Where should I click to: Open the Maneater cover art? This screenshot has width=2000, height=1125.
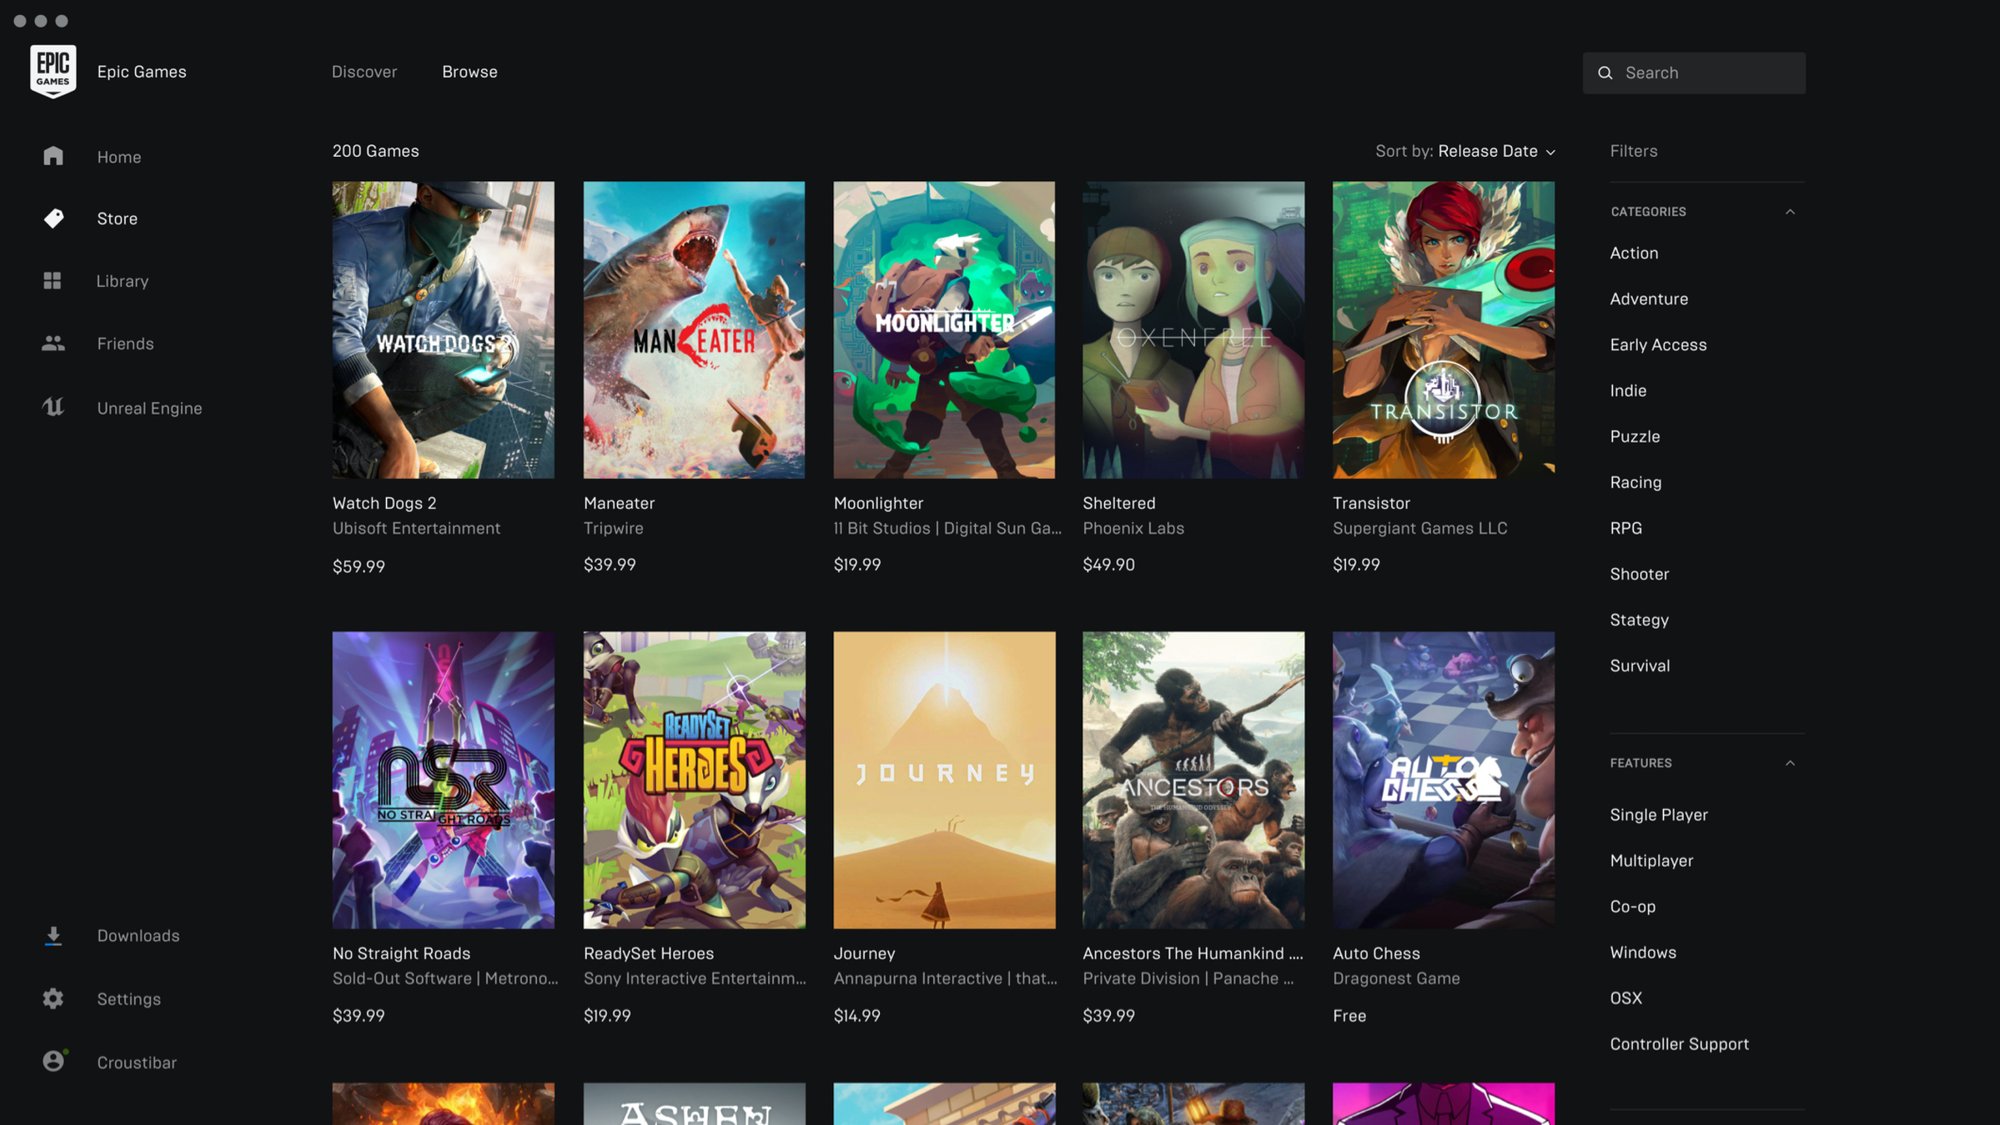694,330
